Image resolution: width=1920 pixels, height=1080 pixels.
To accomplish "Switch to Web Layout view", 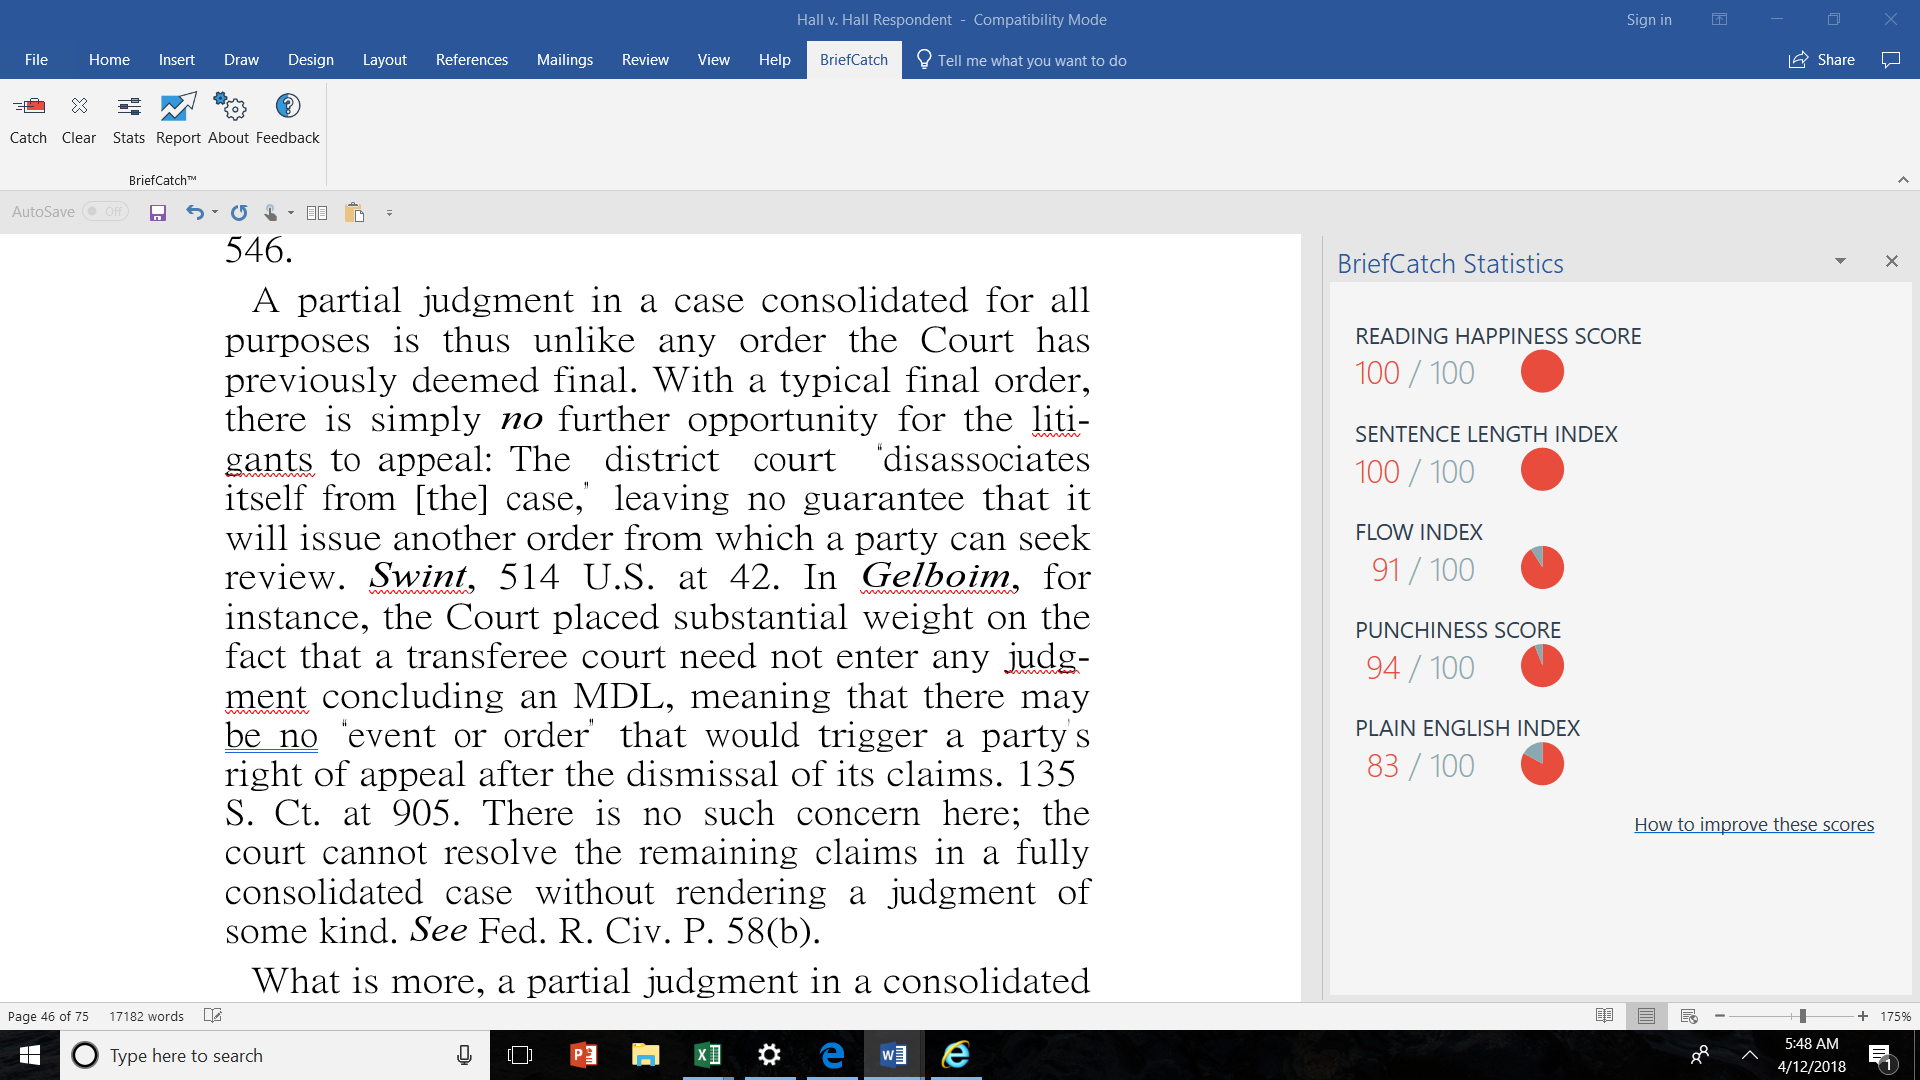I will point(1689,1016).
